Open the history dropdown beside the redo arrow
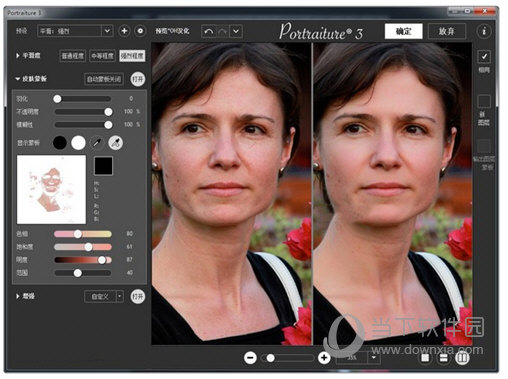 236,31
